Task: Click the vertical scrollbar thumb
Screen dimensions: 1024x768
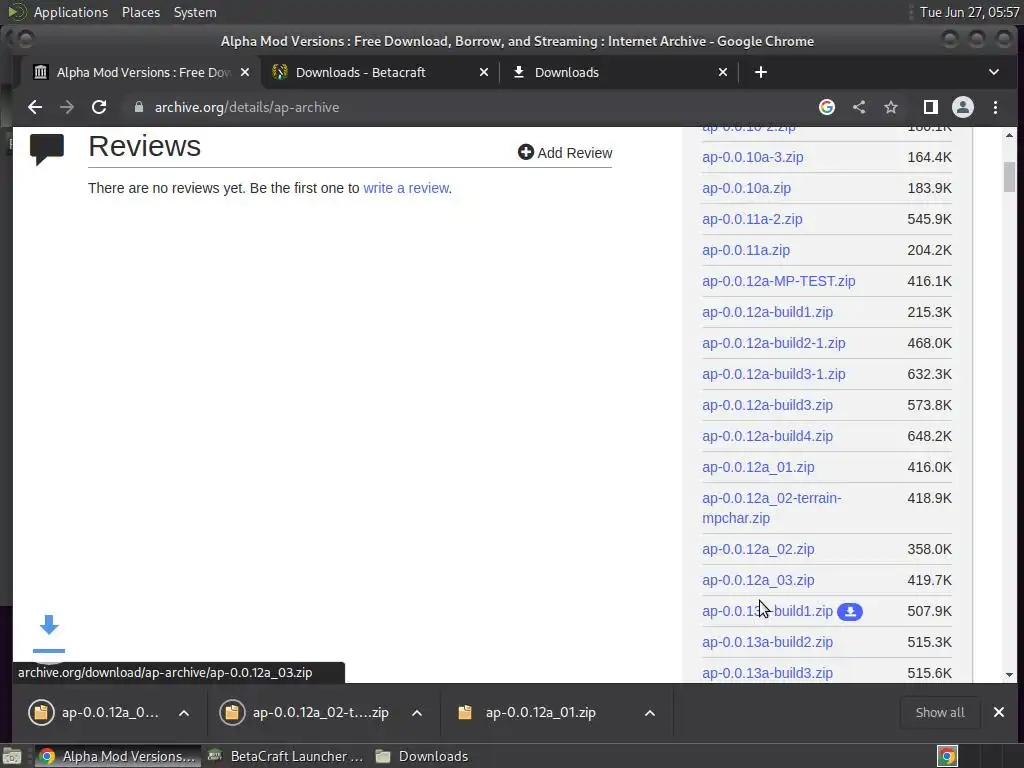Action: click(x=1010, y=177)
